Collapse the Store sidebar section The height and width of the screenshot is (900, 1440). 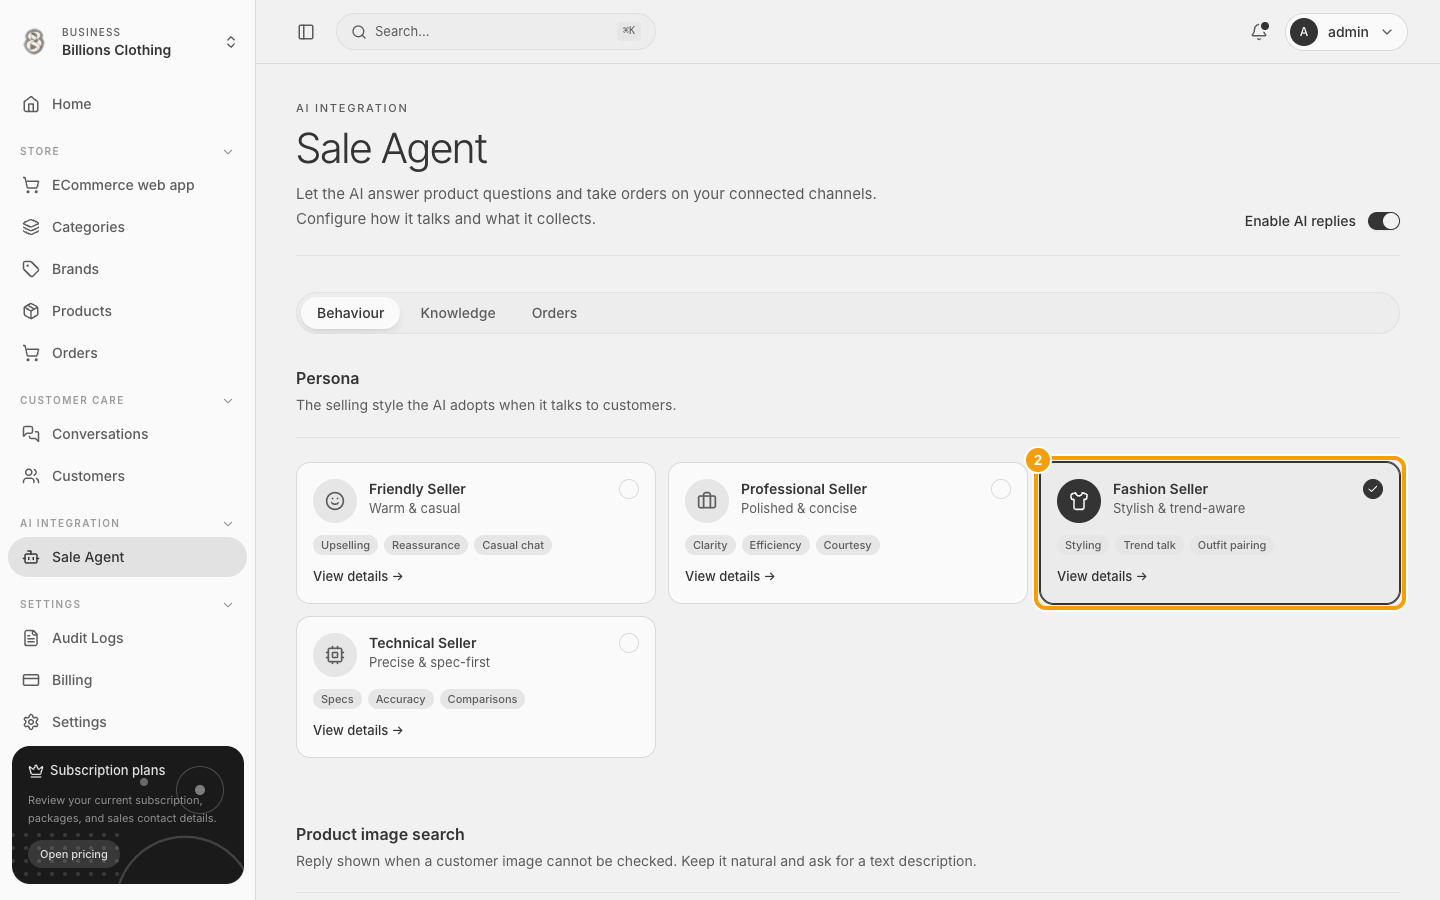(228, 152)
